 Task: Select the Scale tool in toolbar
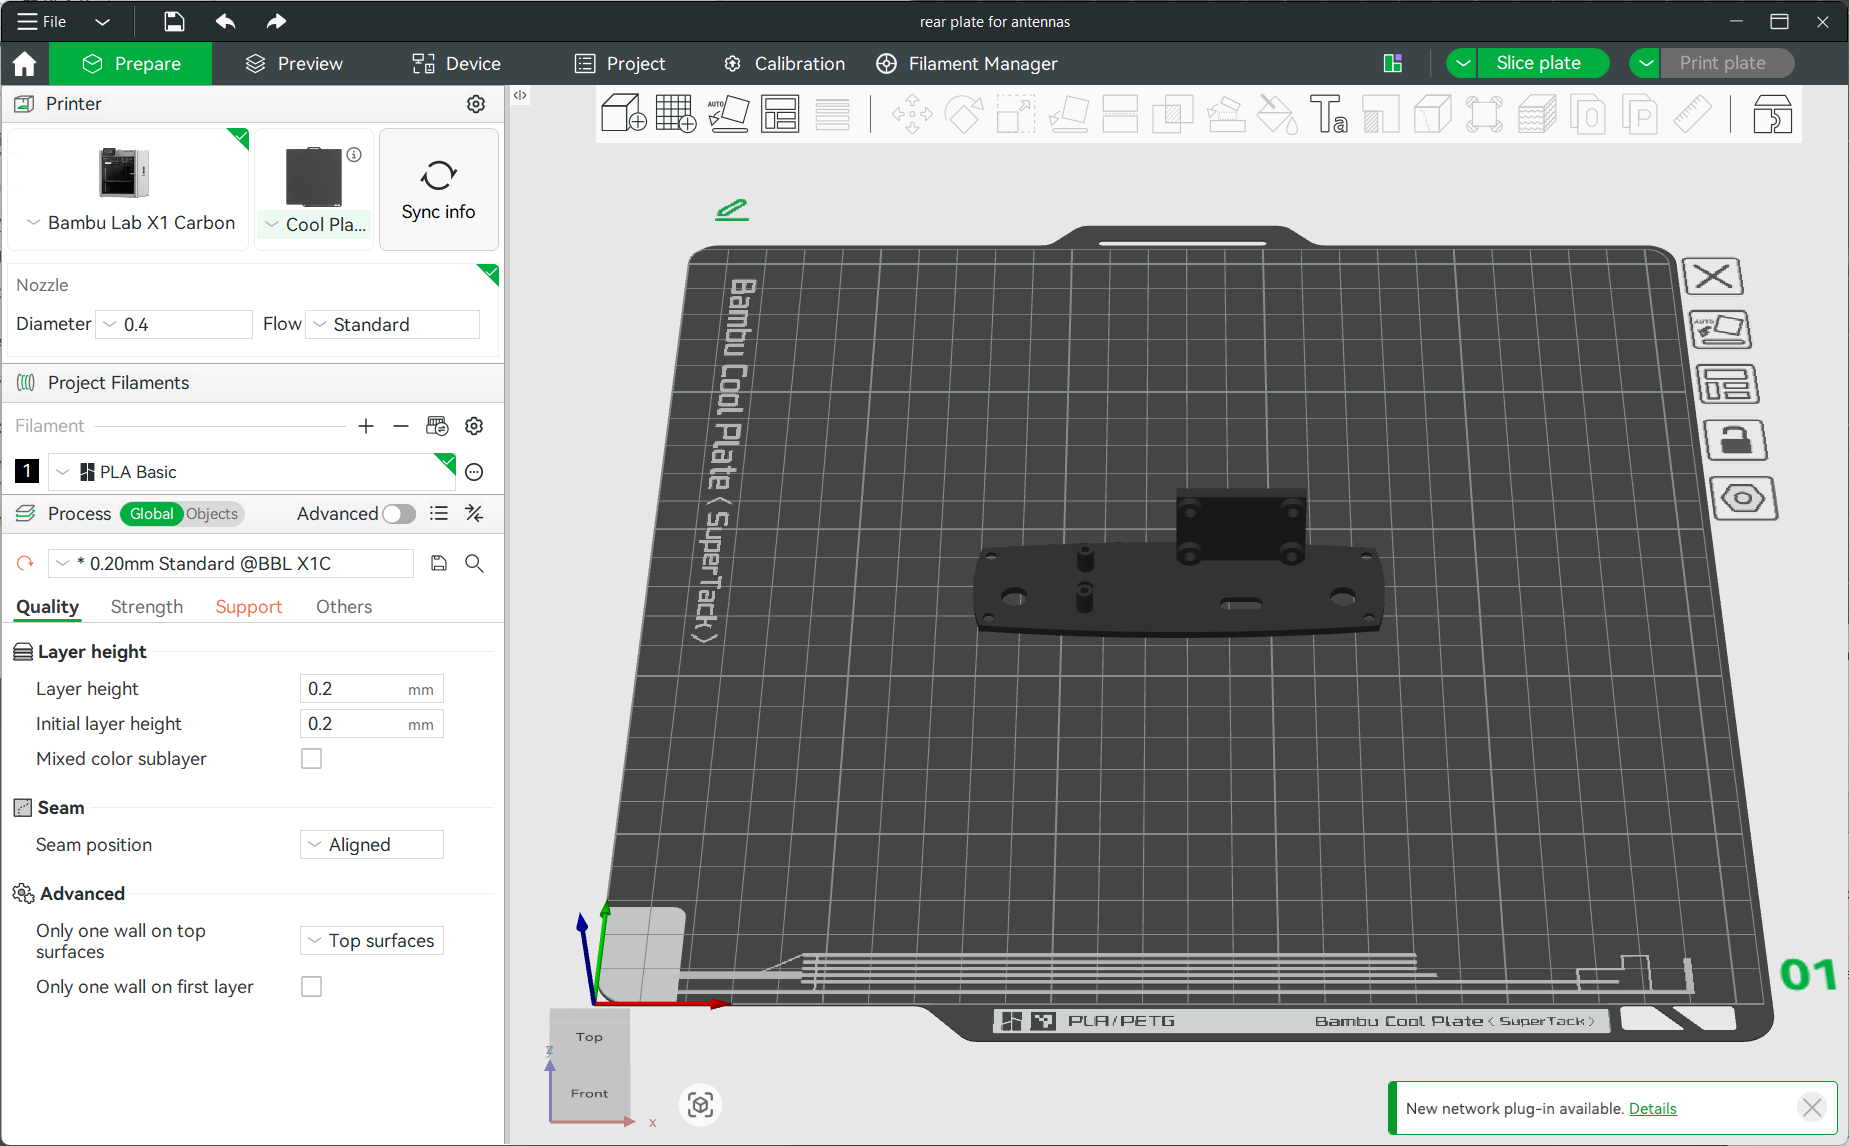click(x=1016, y=113)
